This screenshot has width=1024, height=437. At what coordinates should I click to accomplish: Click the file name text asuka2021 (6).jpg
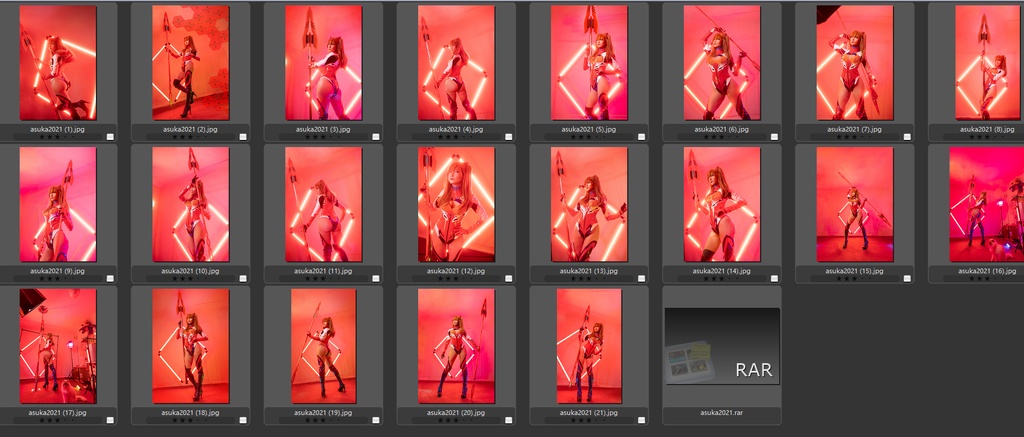coord(722,129)
